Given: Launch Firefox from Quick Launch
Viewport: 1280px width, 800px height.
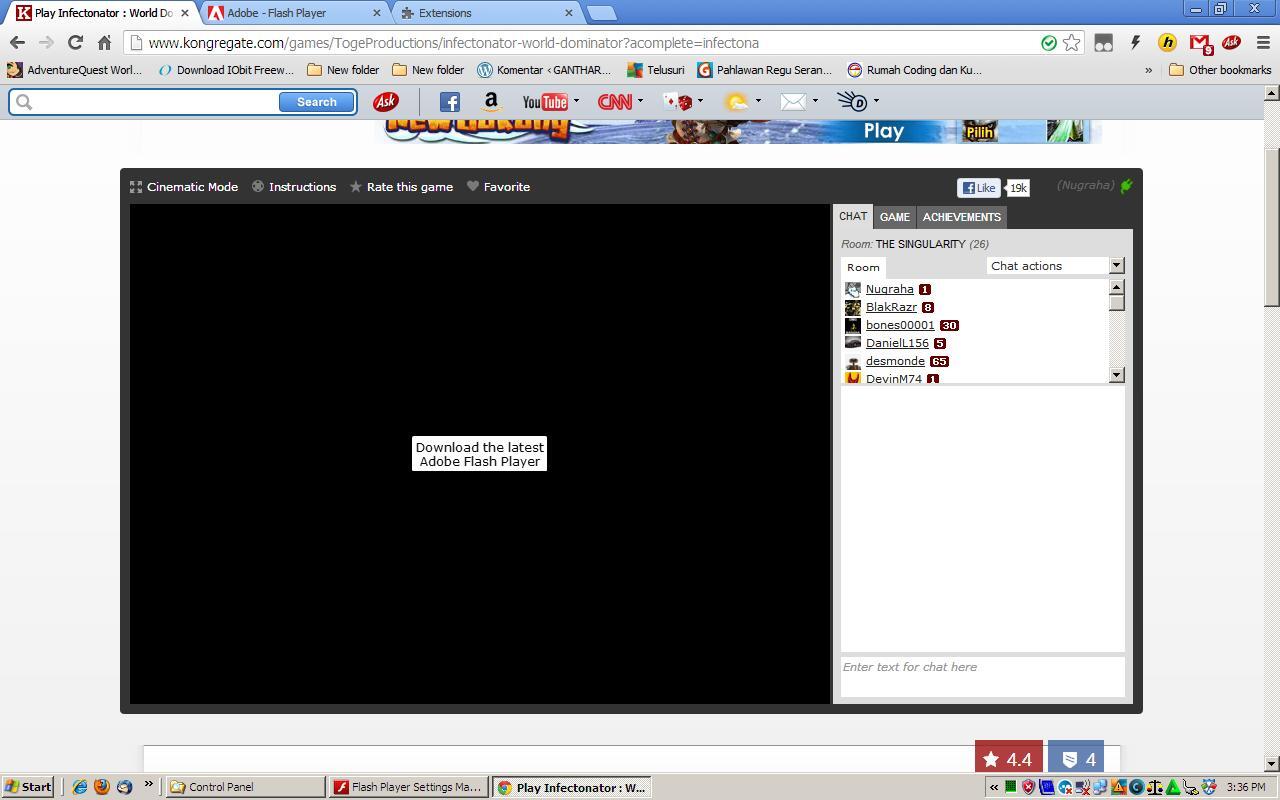Looking at the screenshot, I should click(101, 787).
